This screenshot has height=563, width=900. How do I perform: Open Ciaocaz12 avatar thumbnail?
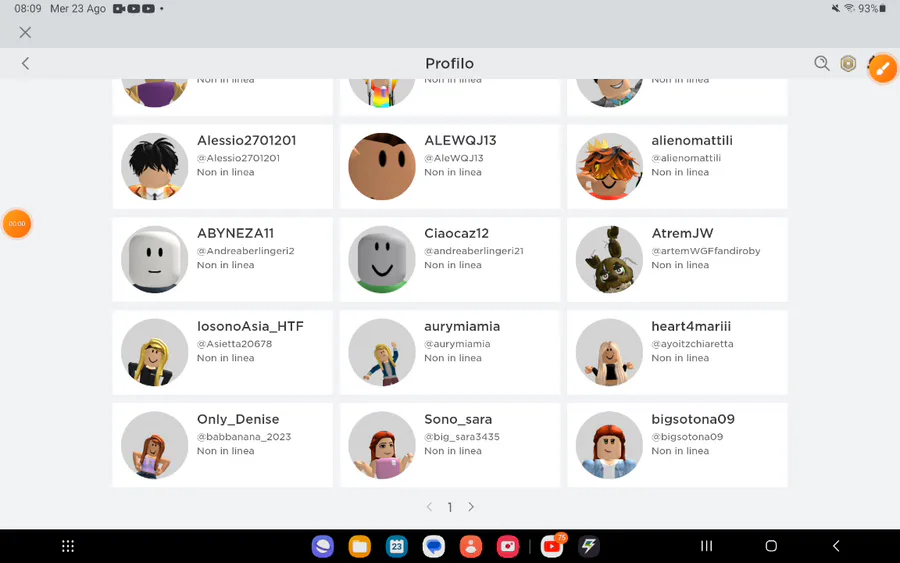coord(382,259)
